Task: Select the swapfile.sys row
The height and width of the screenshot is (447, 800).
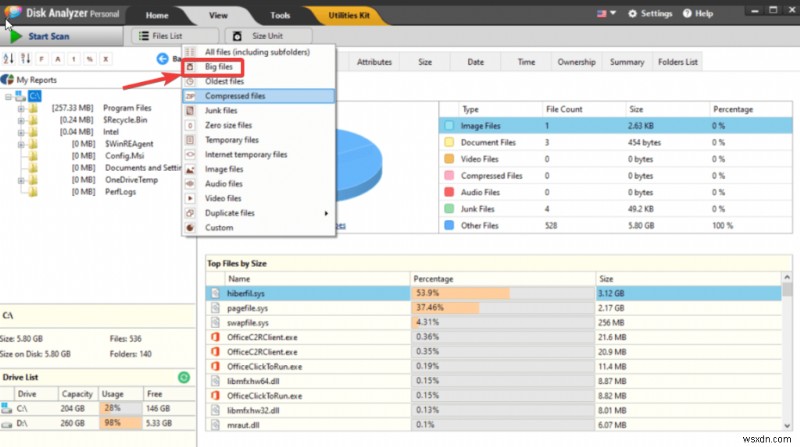Action: pos(493,322)
